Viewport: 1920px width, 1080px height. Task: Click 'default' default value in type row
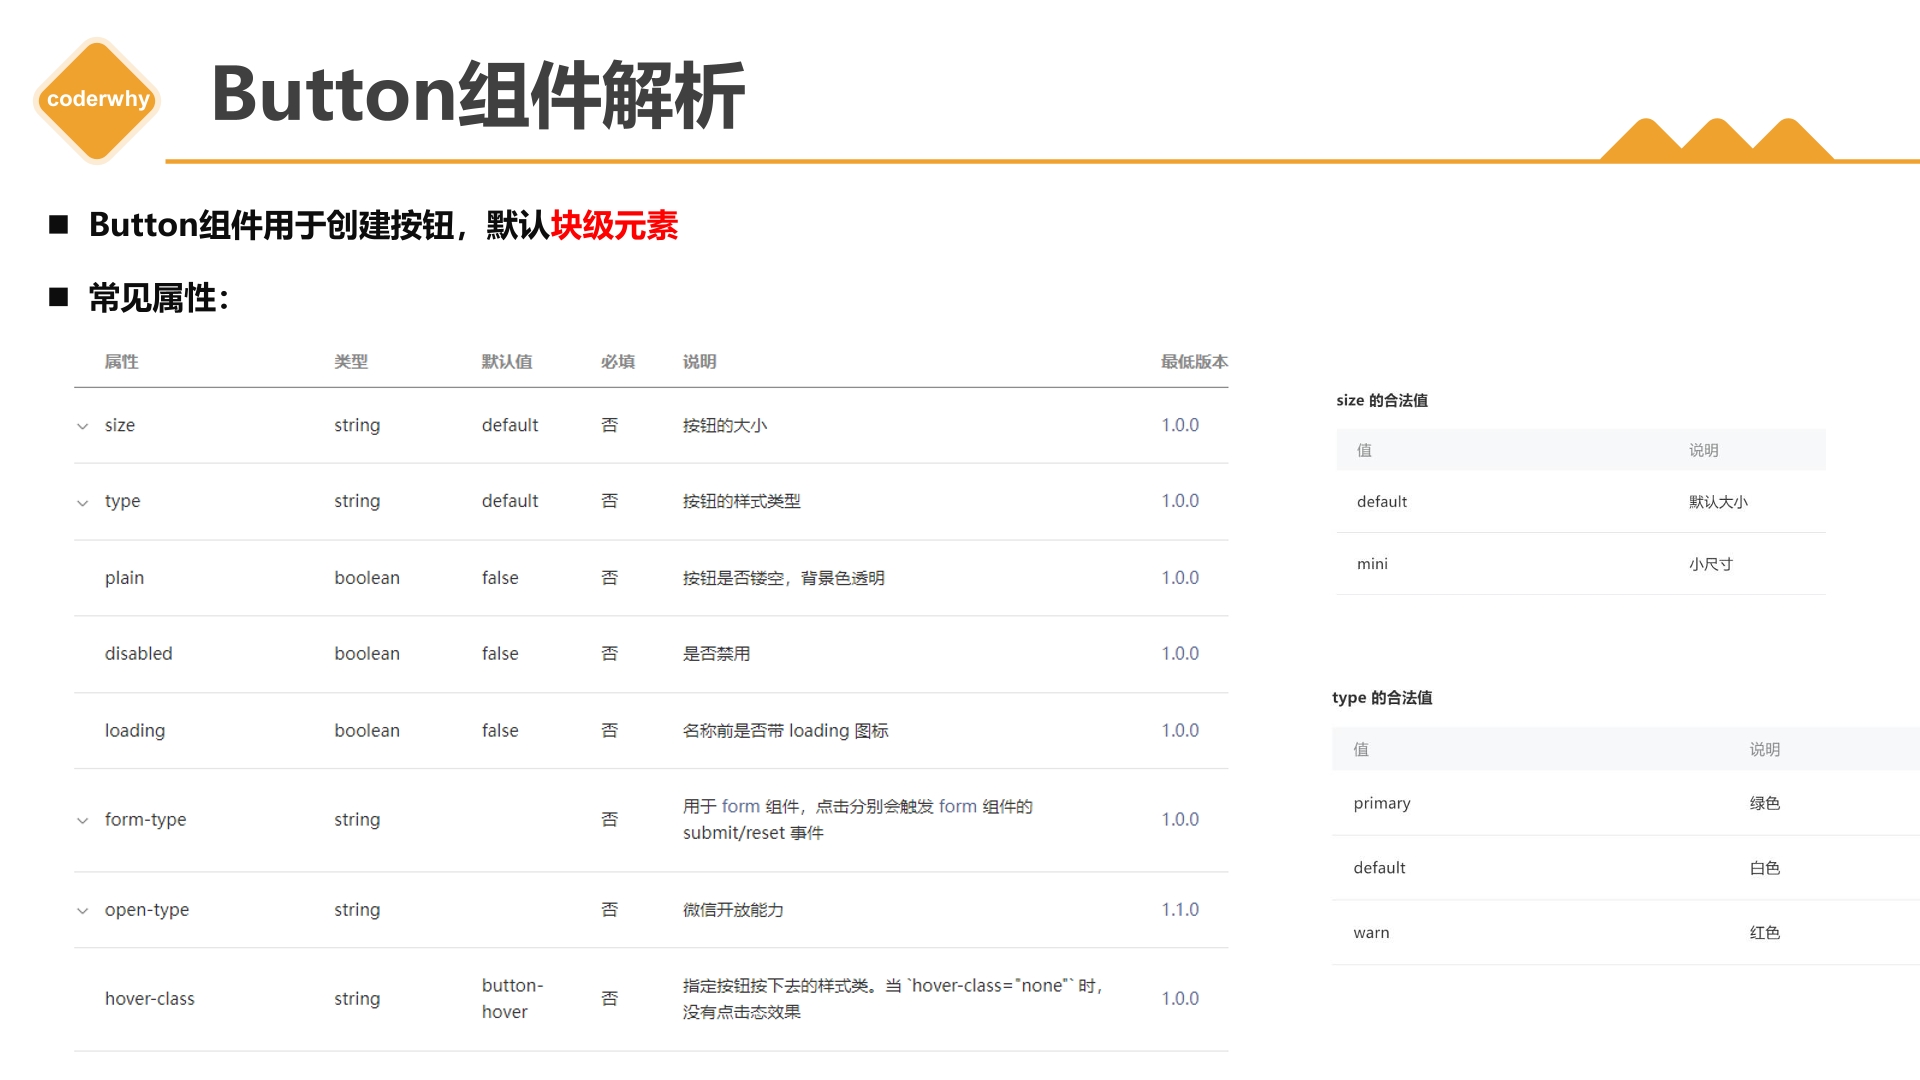[x=510, y=501]
